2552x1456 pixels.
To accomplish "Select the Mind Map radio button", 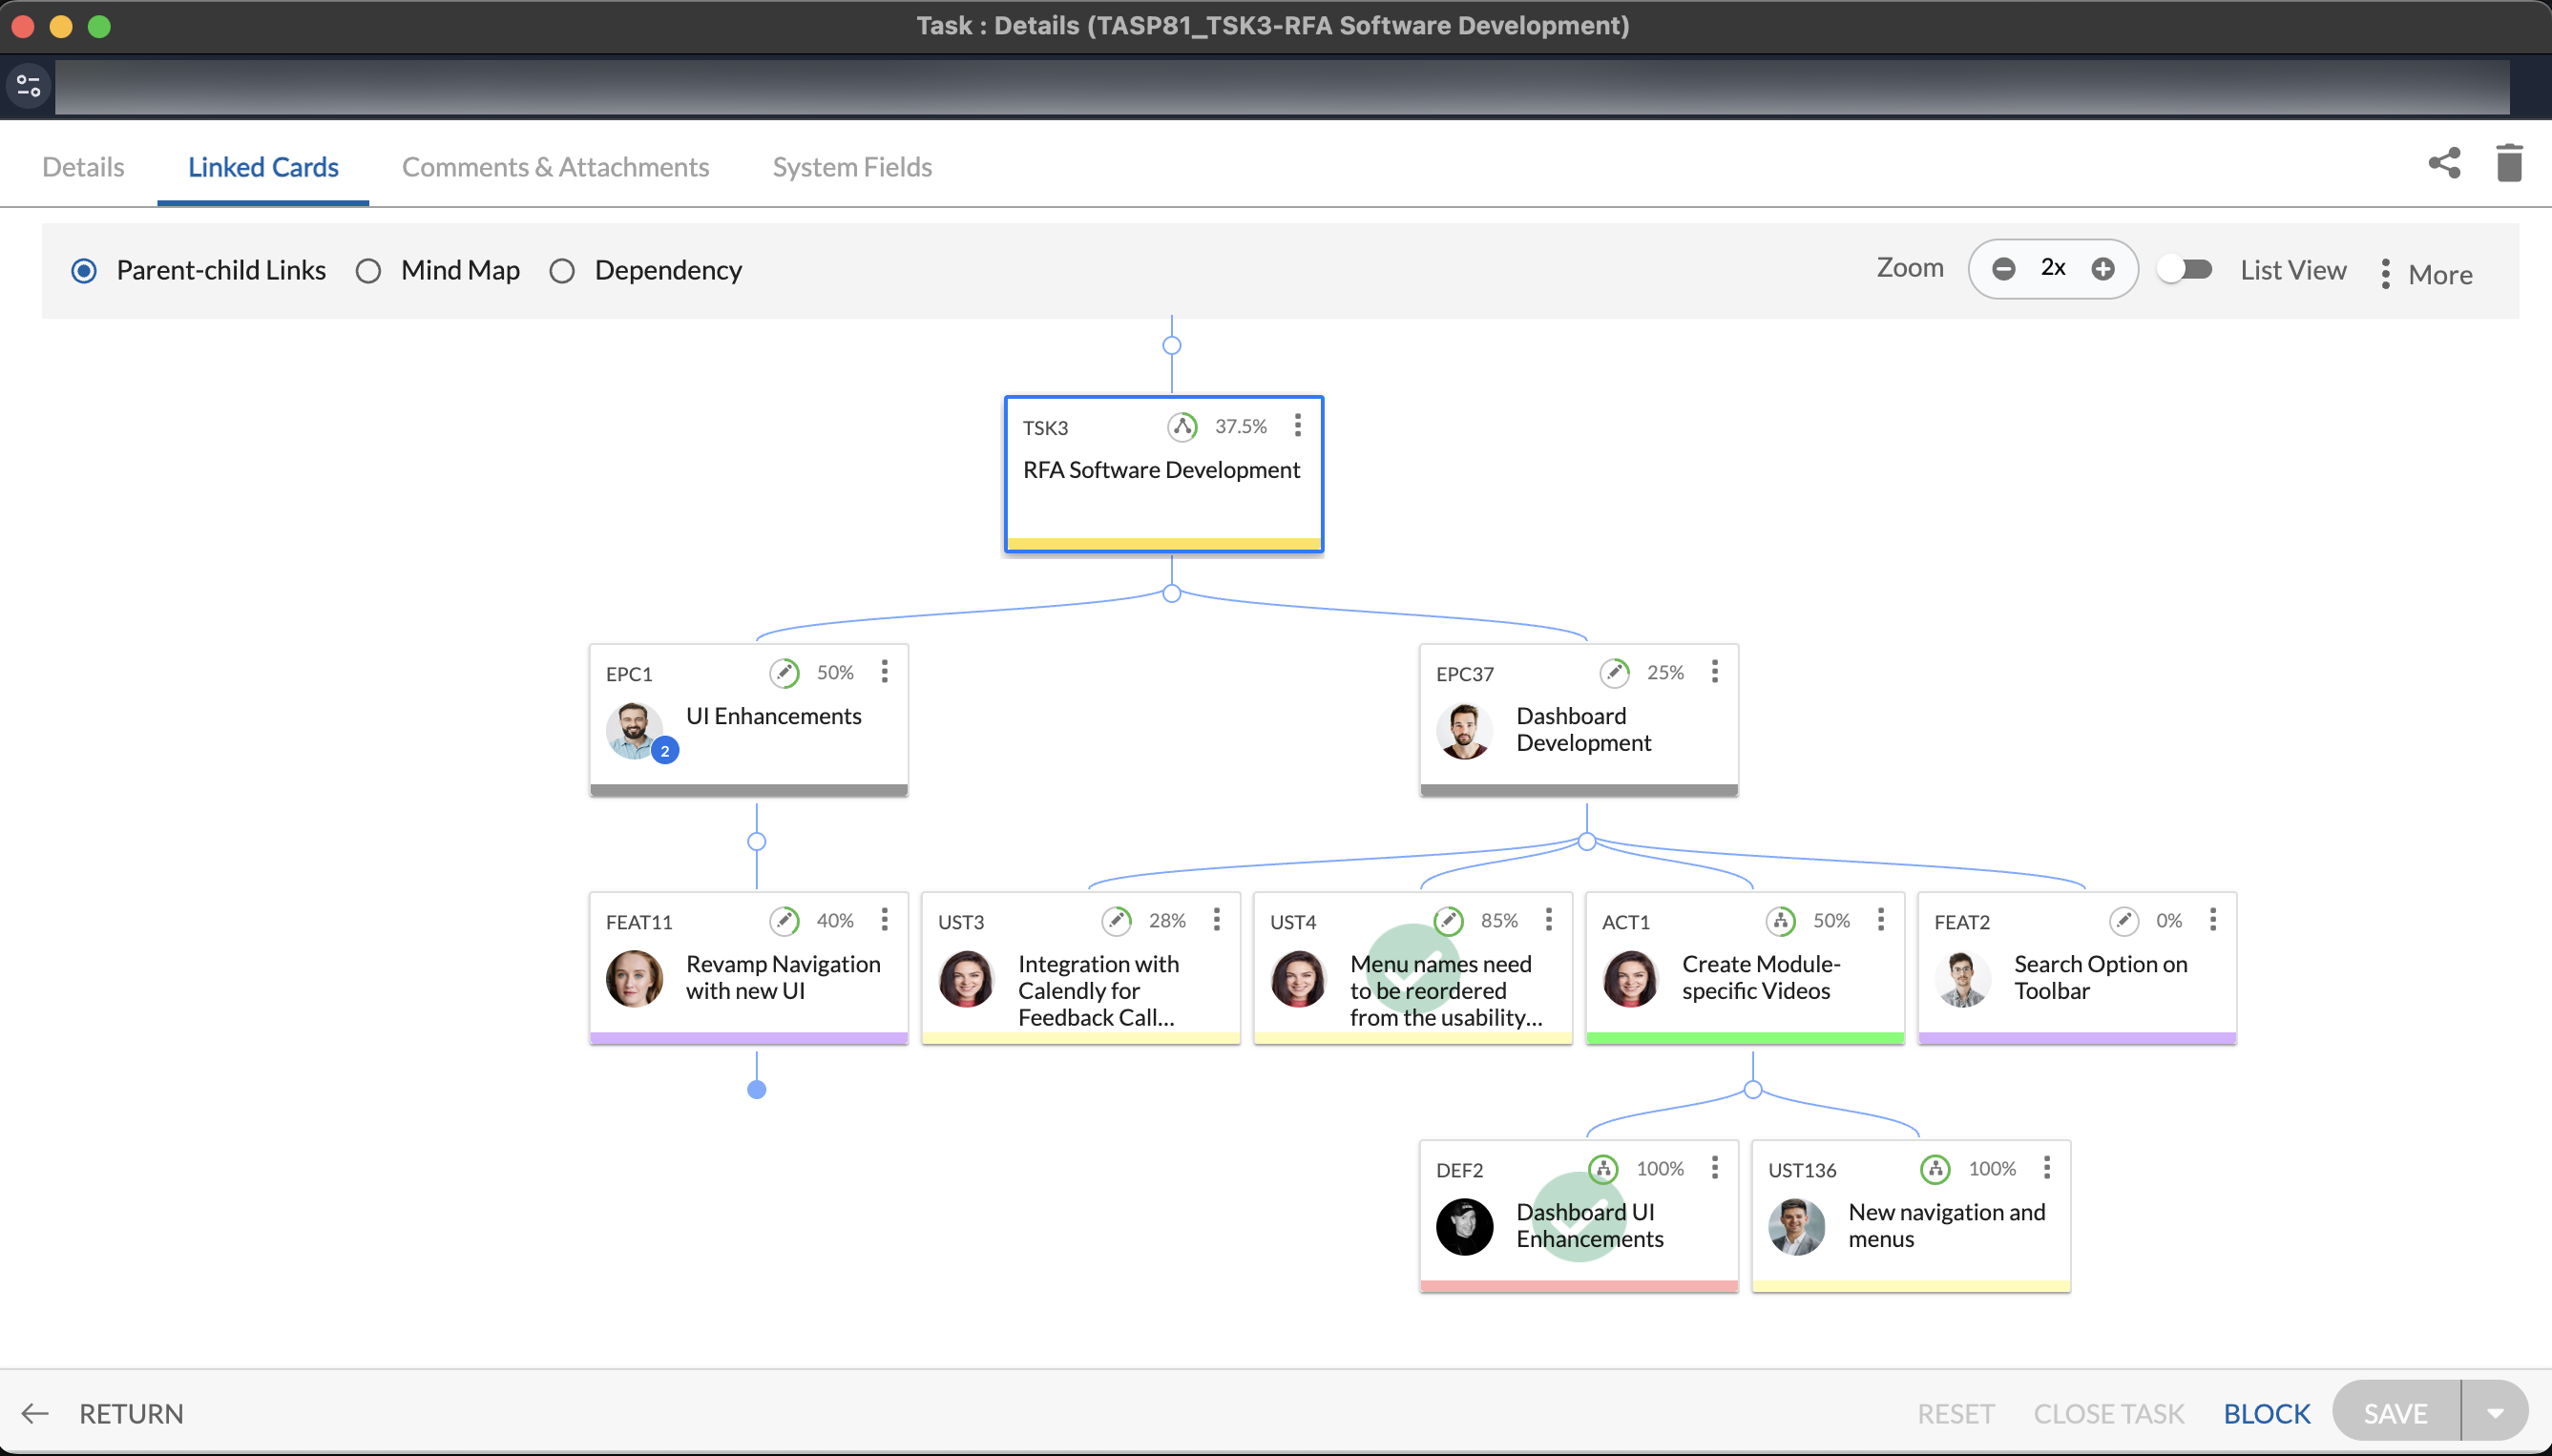I will tap(368, 271).
